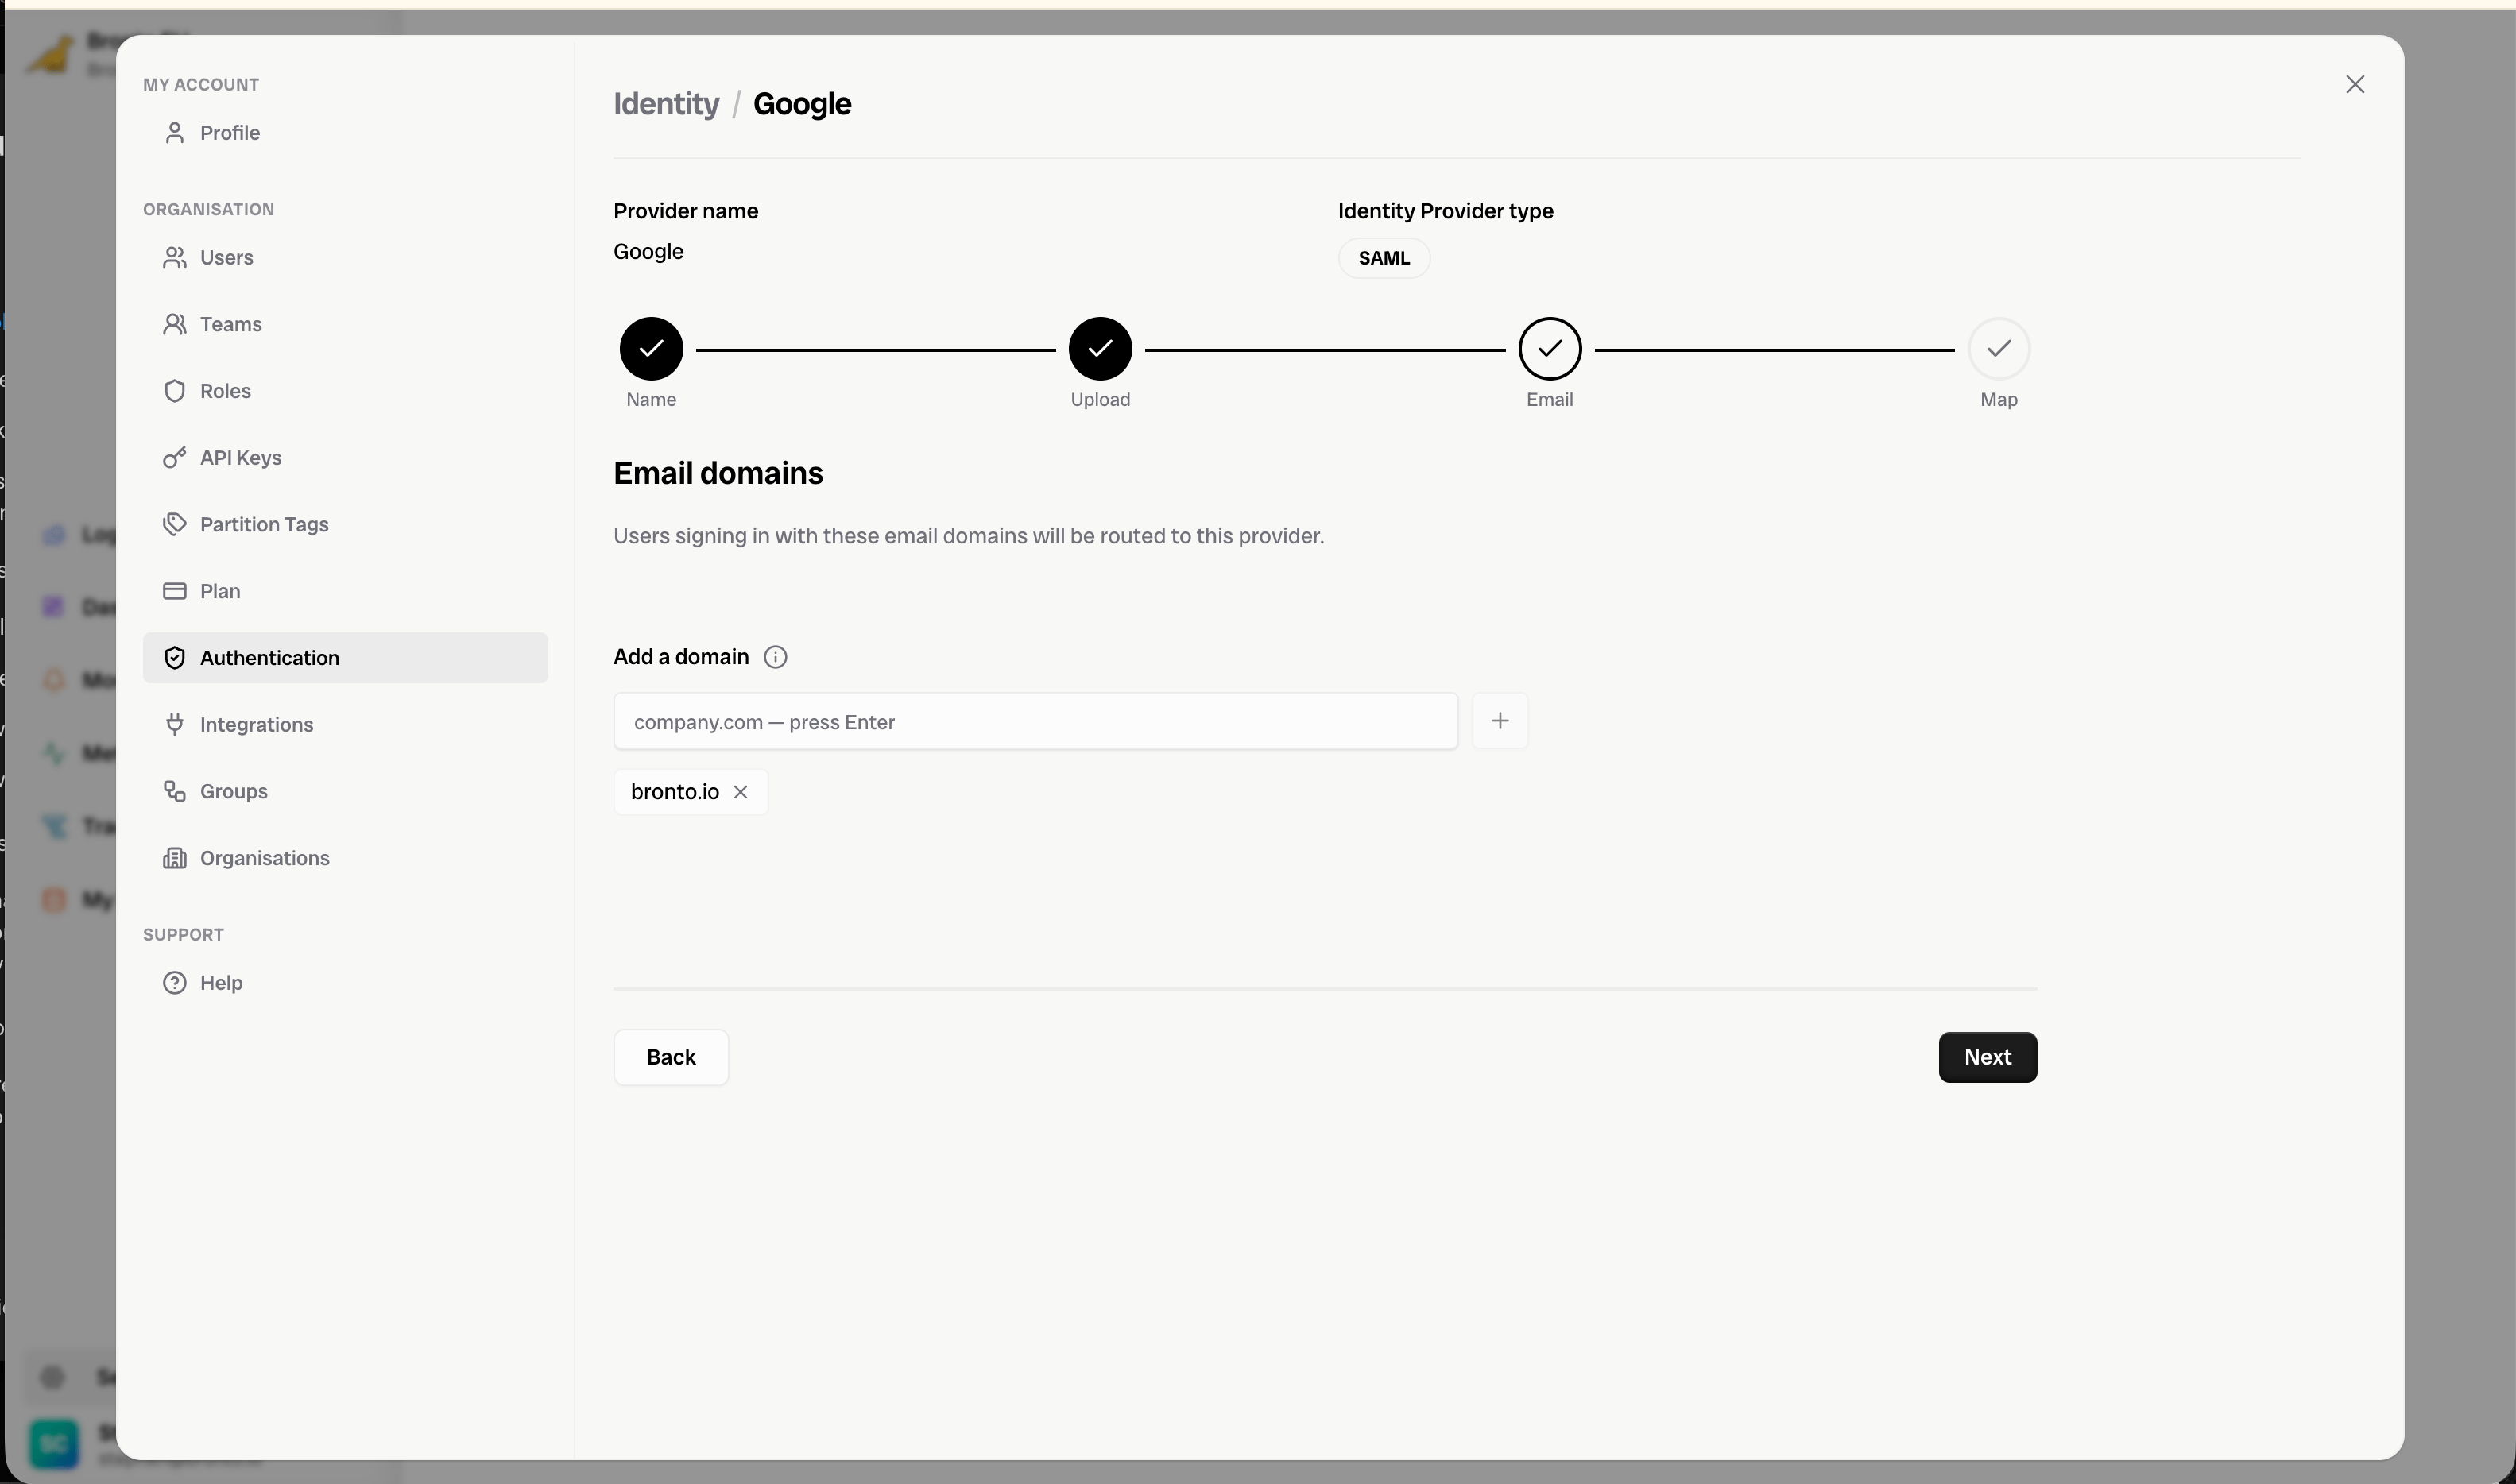Image resolution: width=2516 pixels, height=1484 pixels.
Task: Click the Email domains heading
Action: click(718, 473)
